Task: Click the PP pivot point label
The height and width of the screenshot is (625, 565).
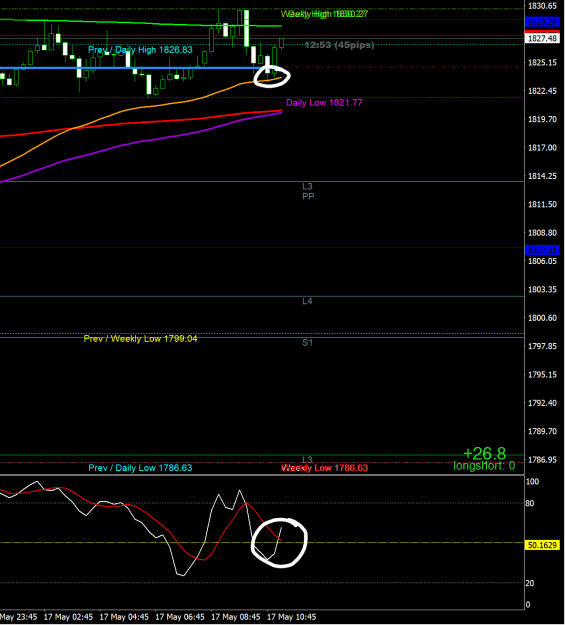Action: [308, 196]
